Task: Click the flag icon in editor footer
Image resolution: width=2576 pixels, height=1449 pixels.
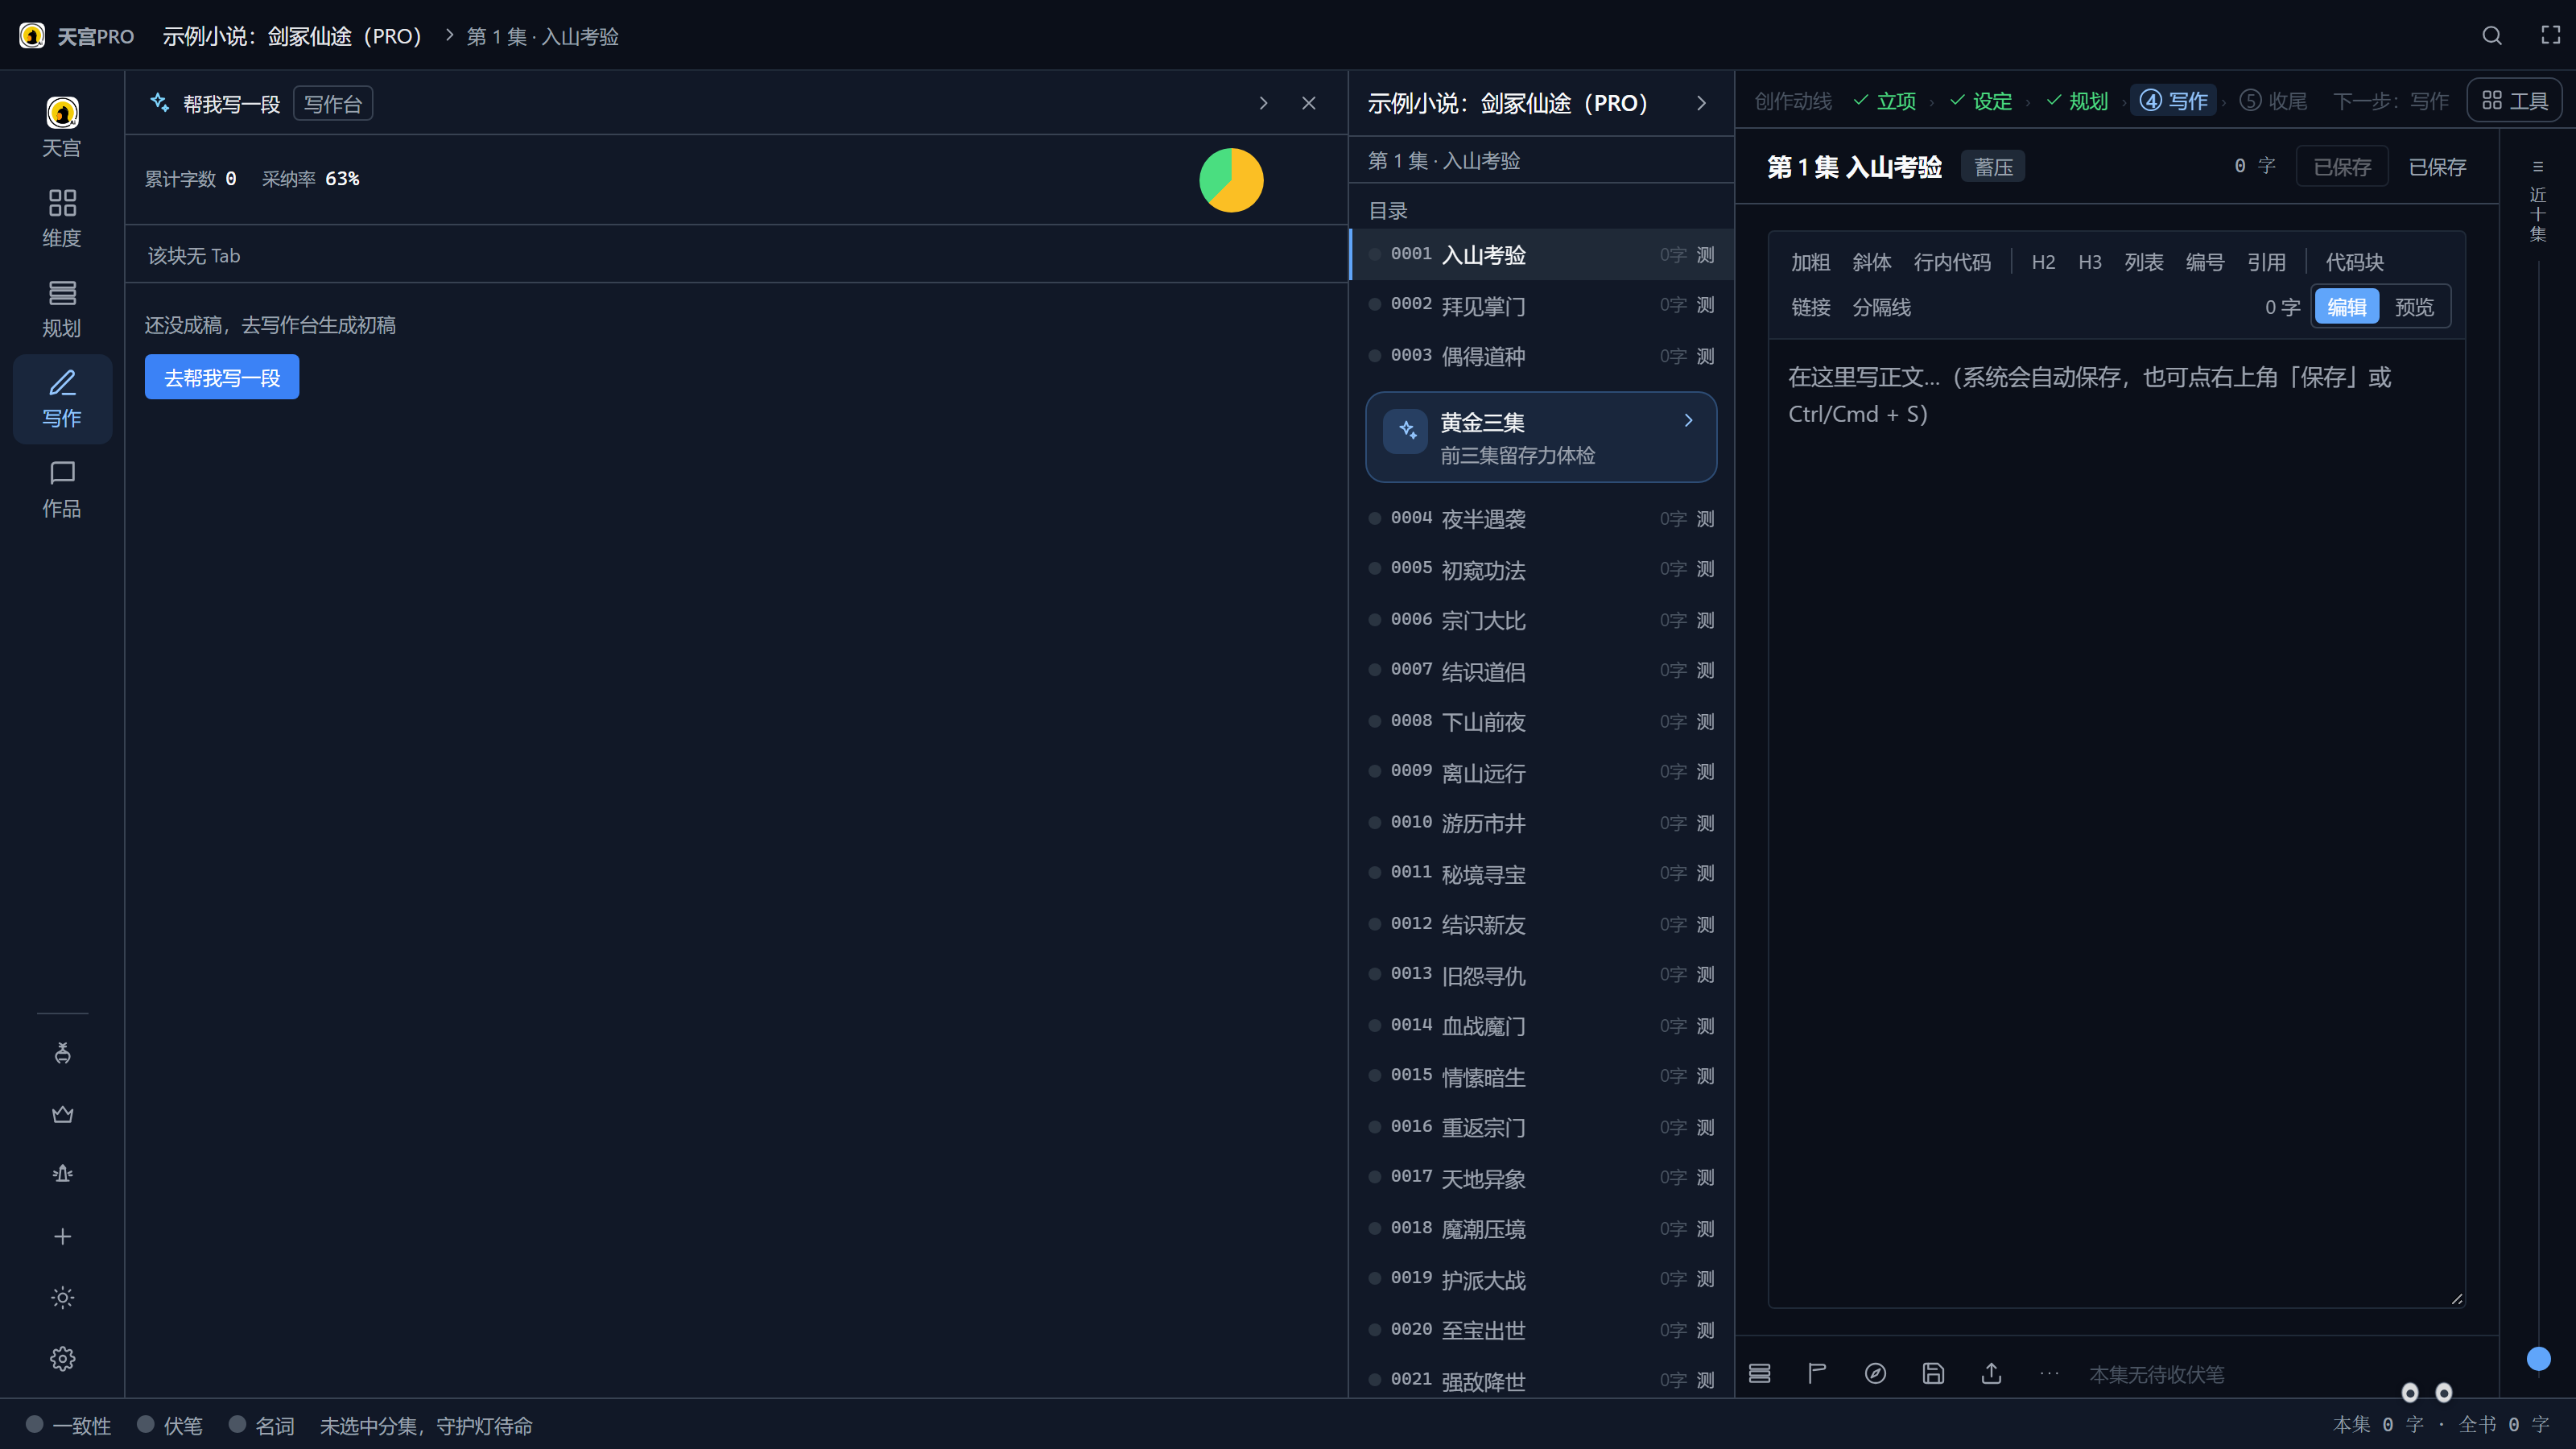Action: point(1817,1373)
